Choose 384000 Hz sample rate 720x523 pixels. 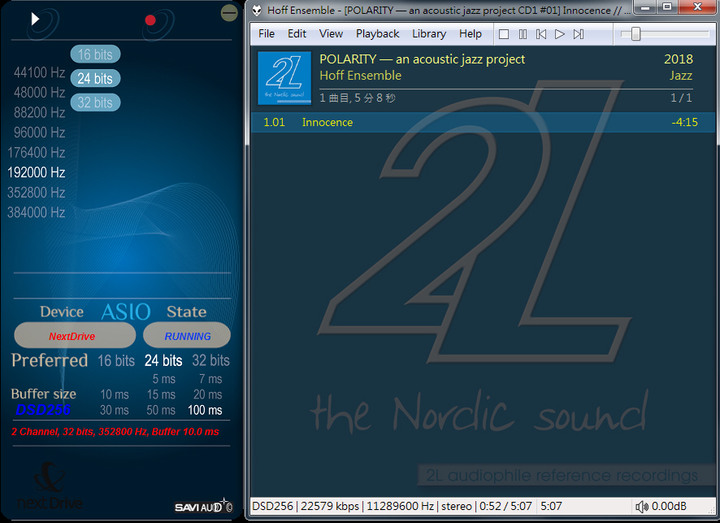point(36,213)
